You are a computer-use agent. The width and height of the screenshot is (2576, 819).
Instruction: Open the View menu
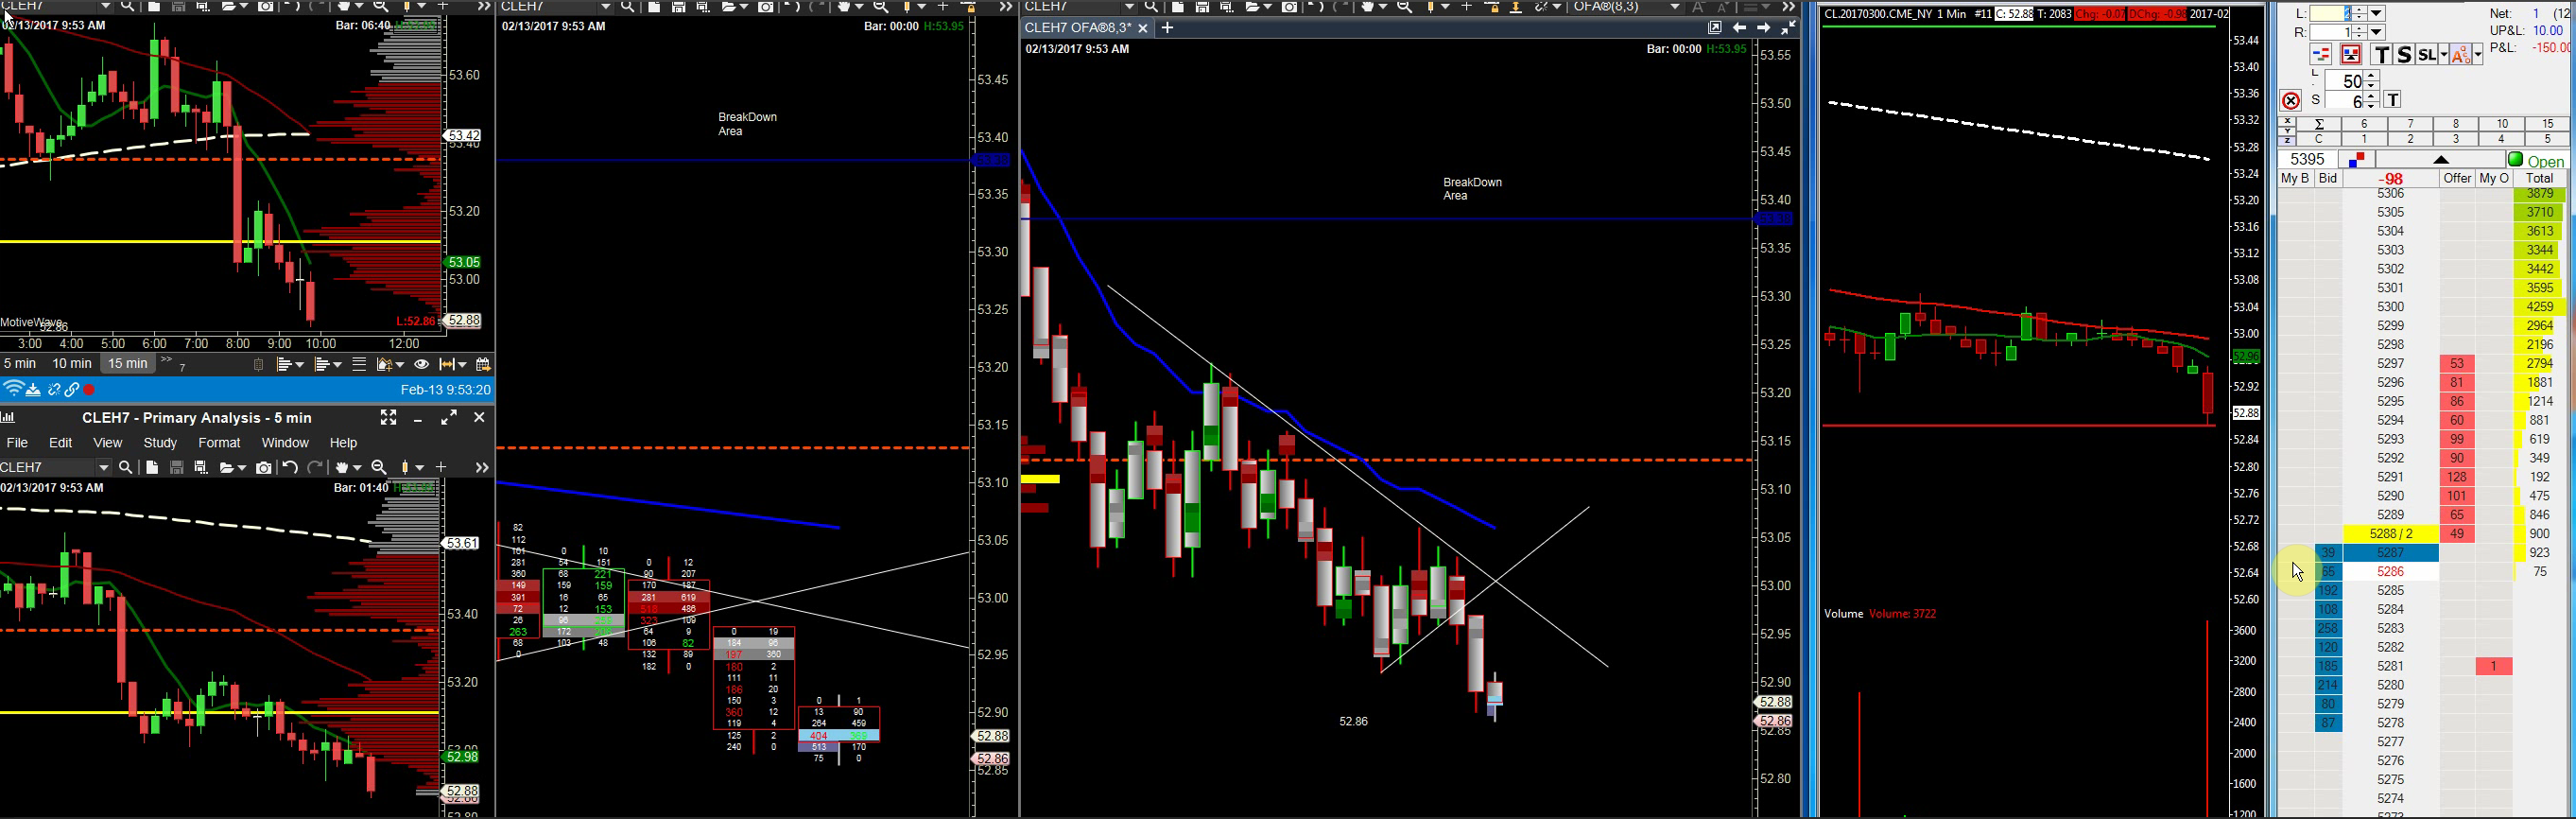click(107, 442)
